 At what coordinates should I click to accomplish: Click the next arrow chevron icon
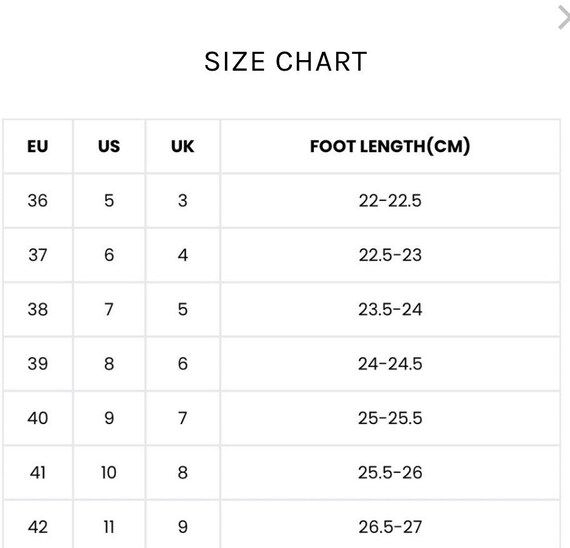pos(564,17)
